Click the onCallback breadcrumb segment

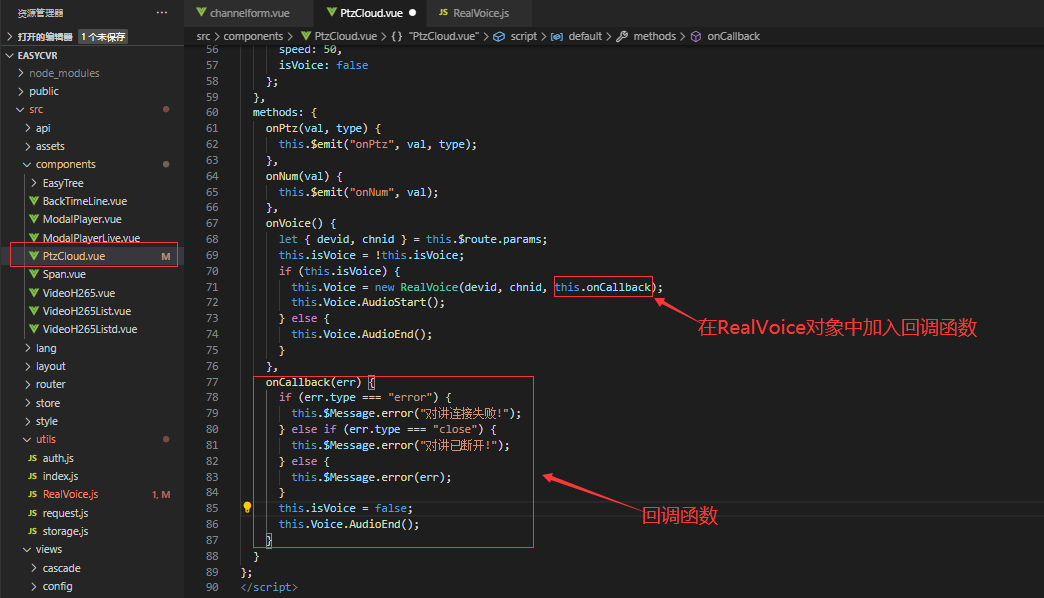[x=733, y=37]
